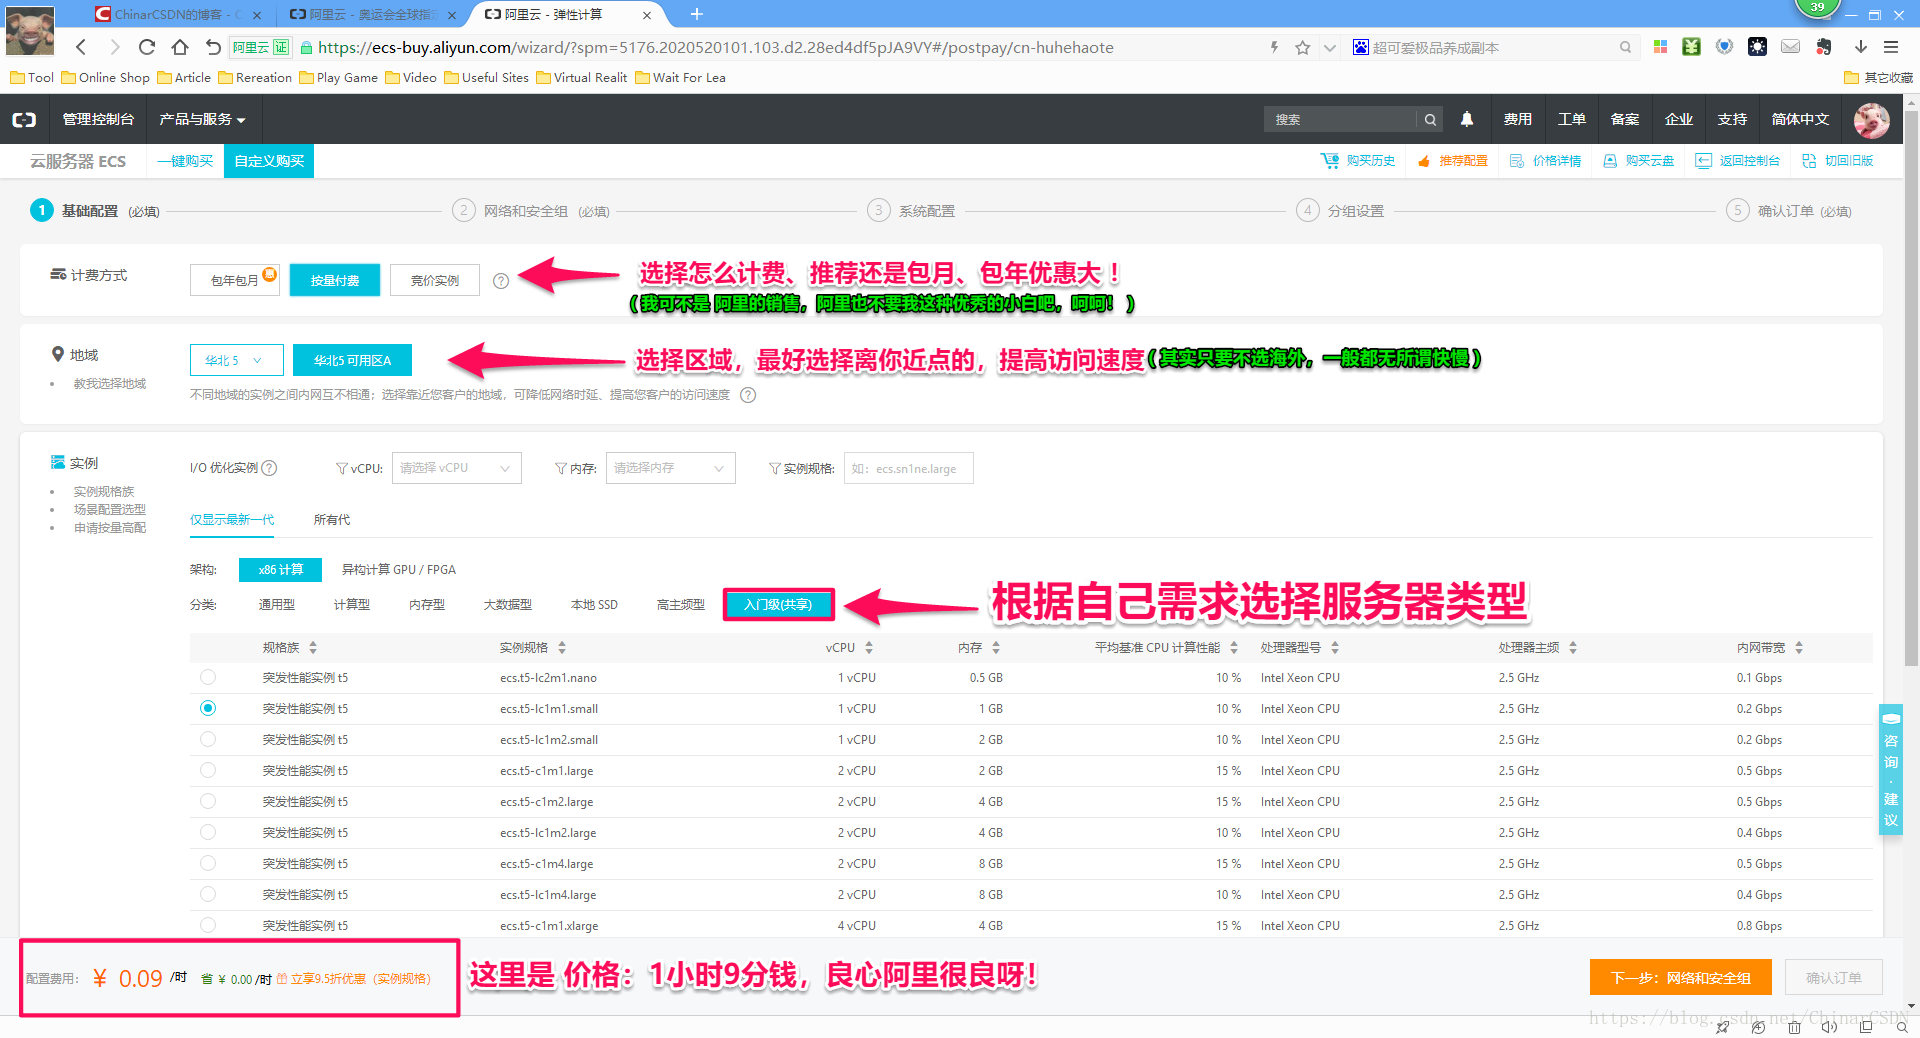This screenshot has width=1920, height=1038.
Task: Select 通用型 instance category
Action: pyautogui.click(x=277, y=605)
